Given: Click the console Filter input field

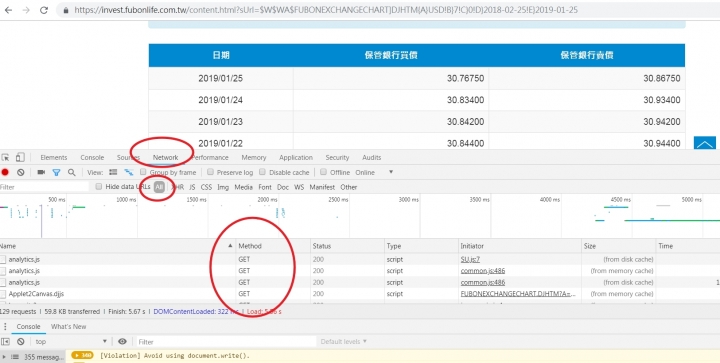Looking at the screenshot, I should coord(226,341).
